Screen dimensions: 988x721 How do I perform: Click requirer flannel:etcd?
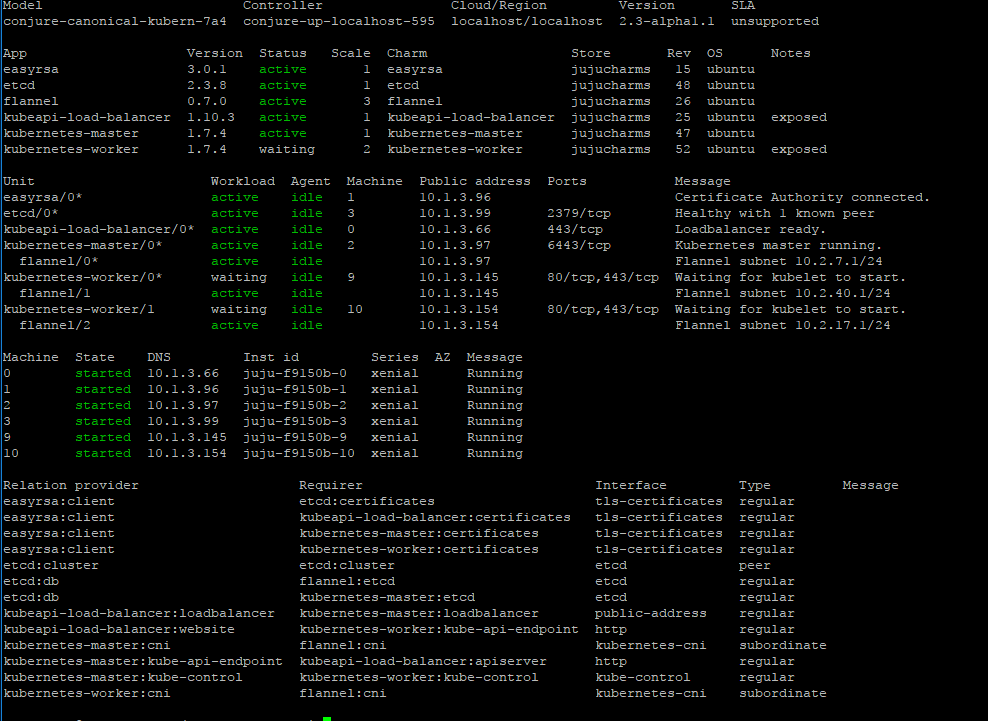347,582
